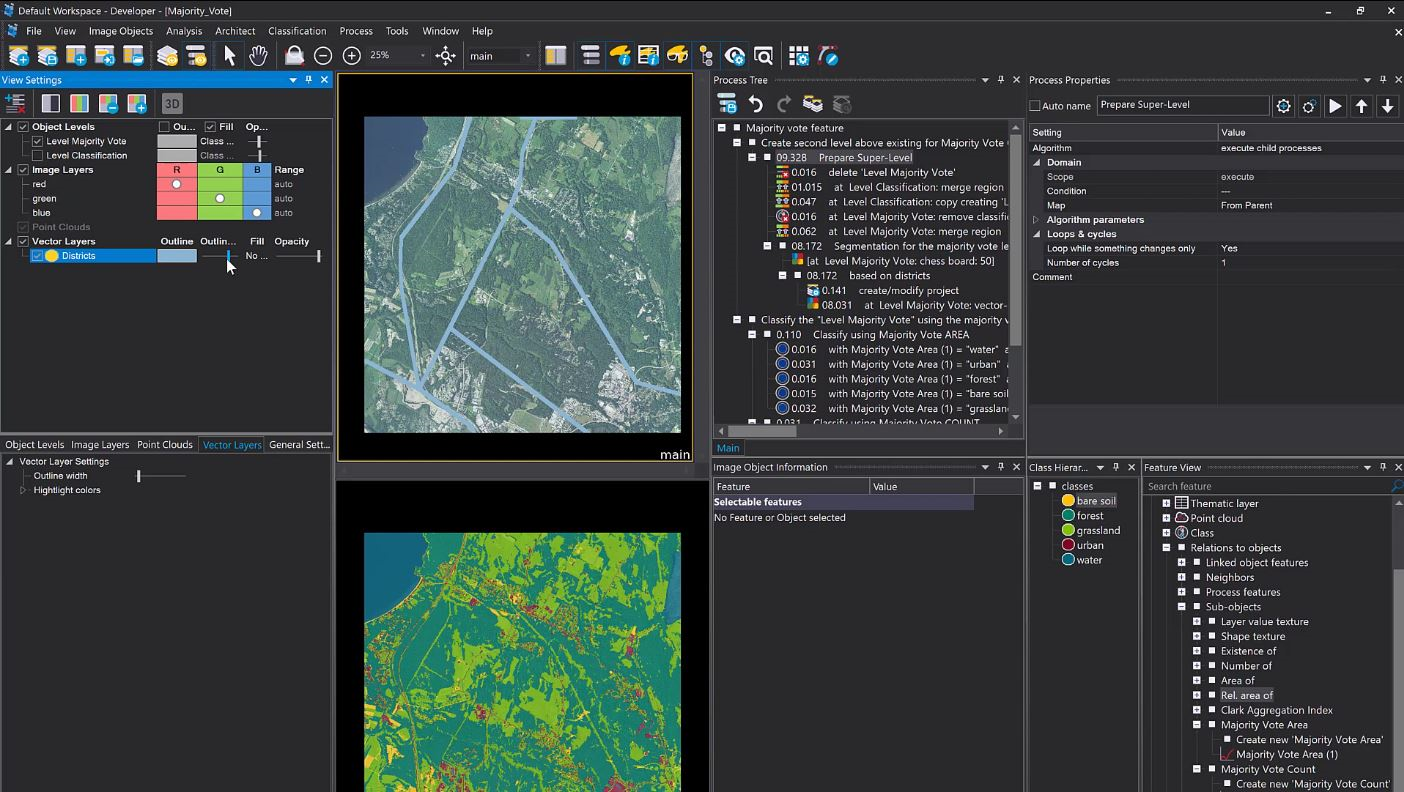
Task: Open the Classification menu
Action: [297, 31]
